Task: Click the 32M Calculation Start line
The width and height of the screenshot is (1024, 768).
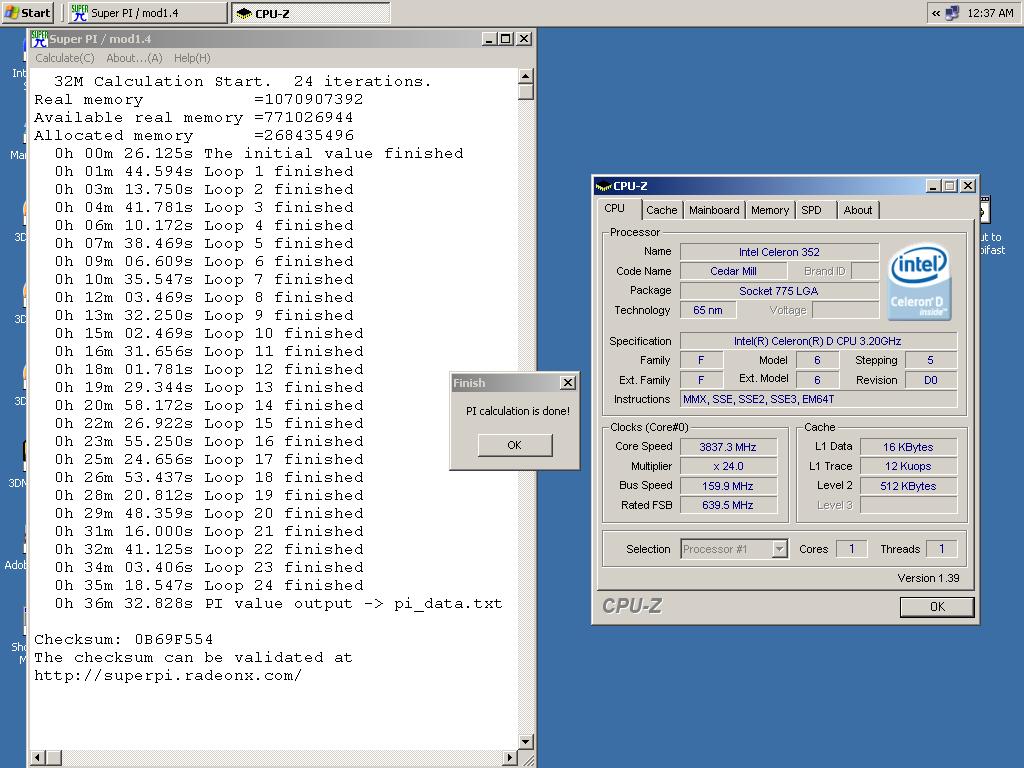Action: pos(242,82)
